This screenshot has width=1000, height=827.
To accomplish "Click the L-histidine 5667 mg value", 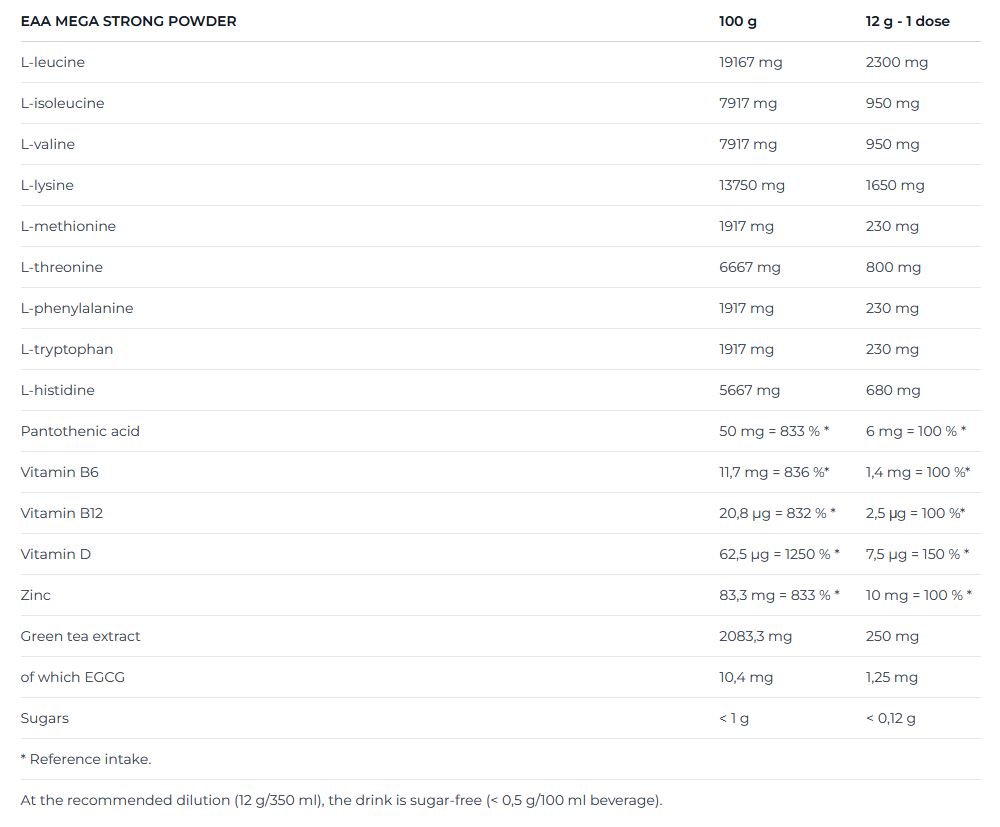I will (x=749, y=390).
